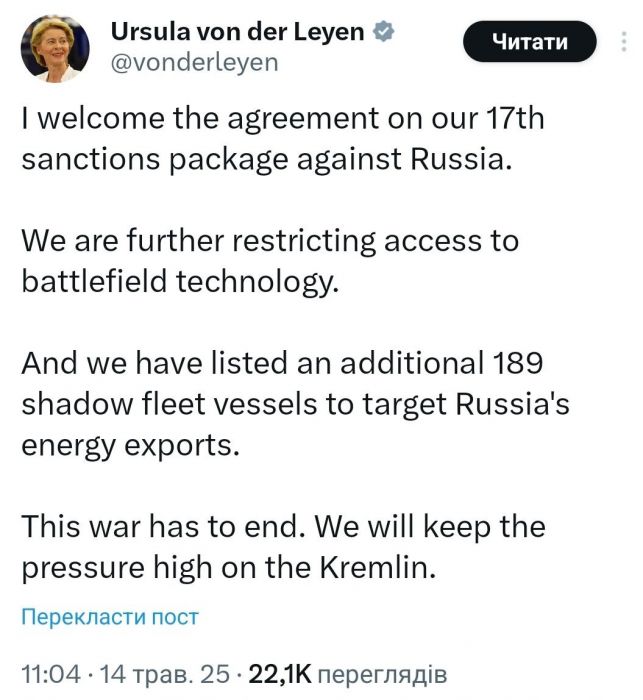Image resolution: width=643 pixels, height=700 pixels.
Task: Click the 'We are further restricting access' line
Action: (x=270, y=241)
